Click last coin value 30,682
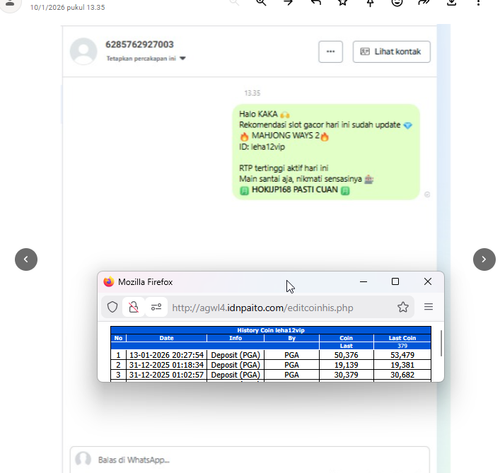Screen dimensions: 500x473 [402, 375]
